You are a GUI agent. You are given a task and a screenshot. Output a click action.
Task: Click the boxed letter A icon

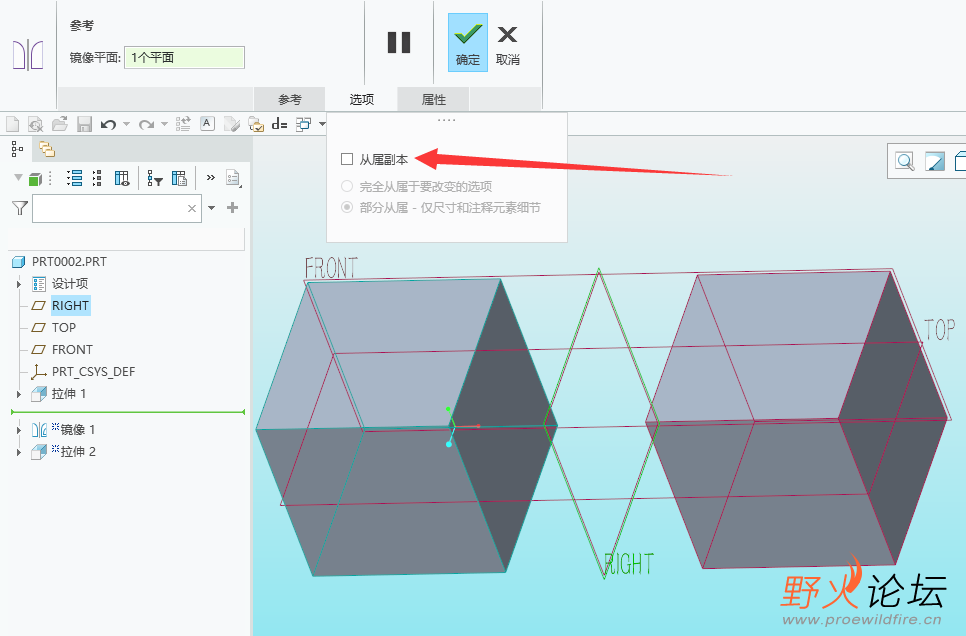[x=207, y=123]
